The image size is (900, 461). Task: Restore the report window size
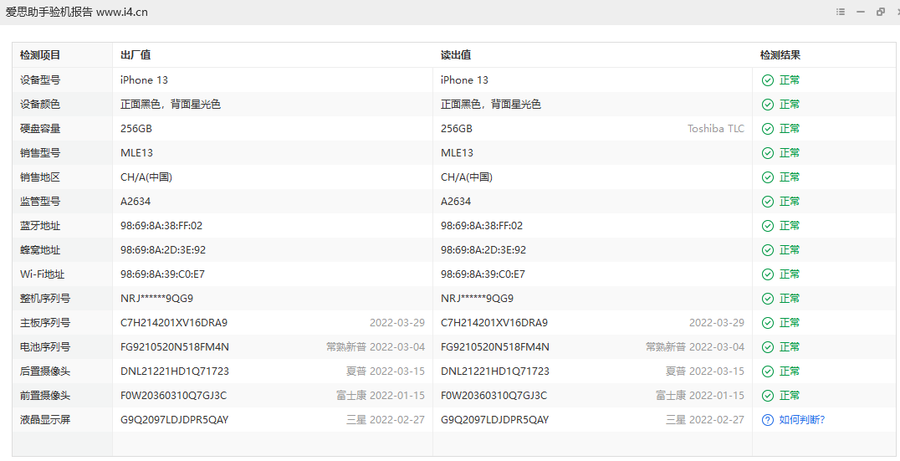click(881, 12)
